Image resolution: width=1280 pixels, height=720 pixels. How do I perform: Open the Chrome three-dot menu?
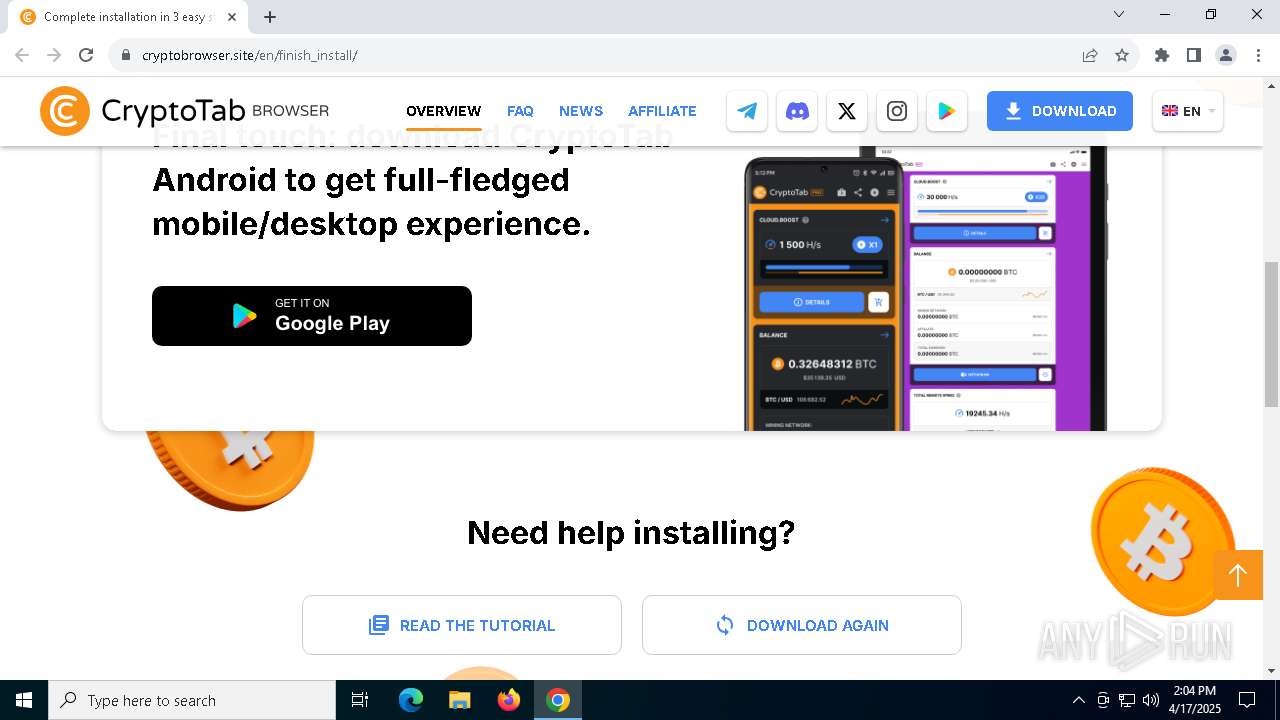[1258, 55]
